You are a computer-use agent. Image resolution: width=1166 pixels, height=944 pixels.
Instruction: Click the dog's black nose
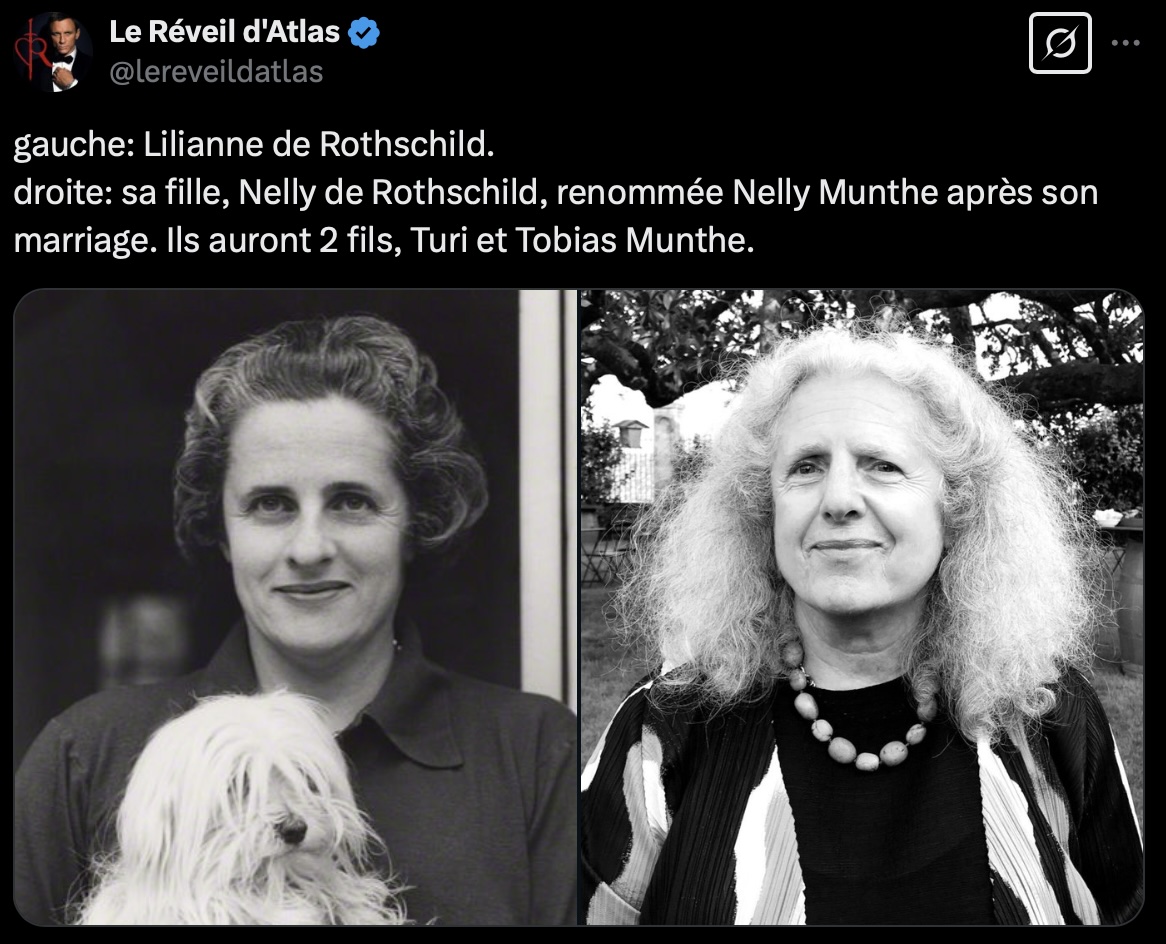291,829
